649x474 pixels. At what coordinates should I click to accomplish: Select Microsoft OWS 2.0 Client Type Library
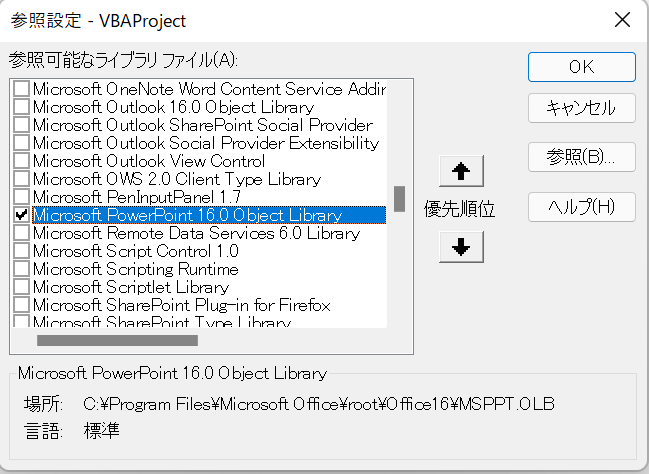(x=177, y=179)
